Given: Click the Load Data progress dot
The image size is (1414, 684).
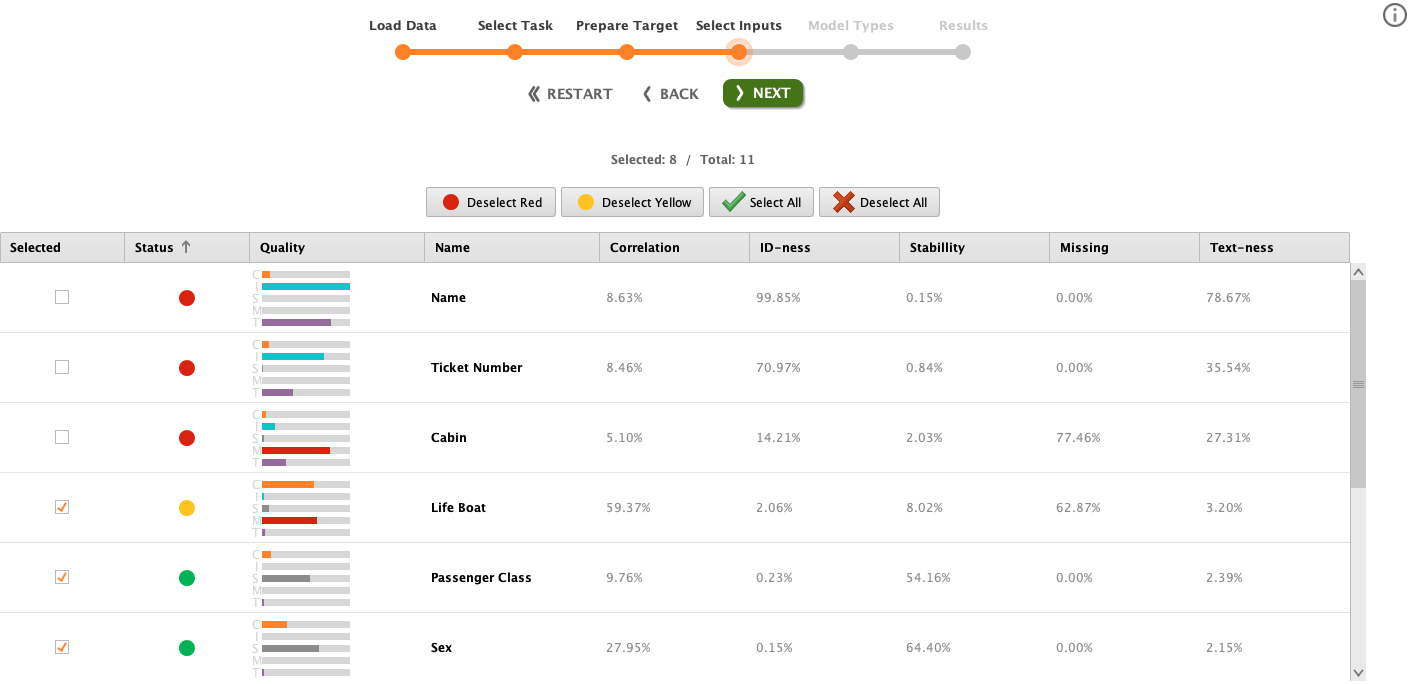Looking at the screenshot, I should [403, 51].
